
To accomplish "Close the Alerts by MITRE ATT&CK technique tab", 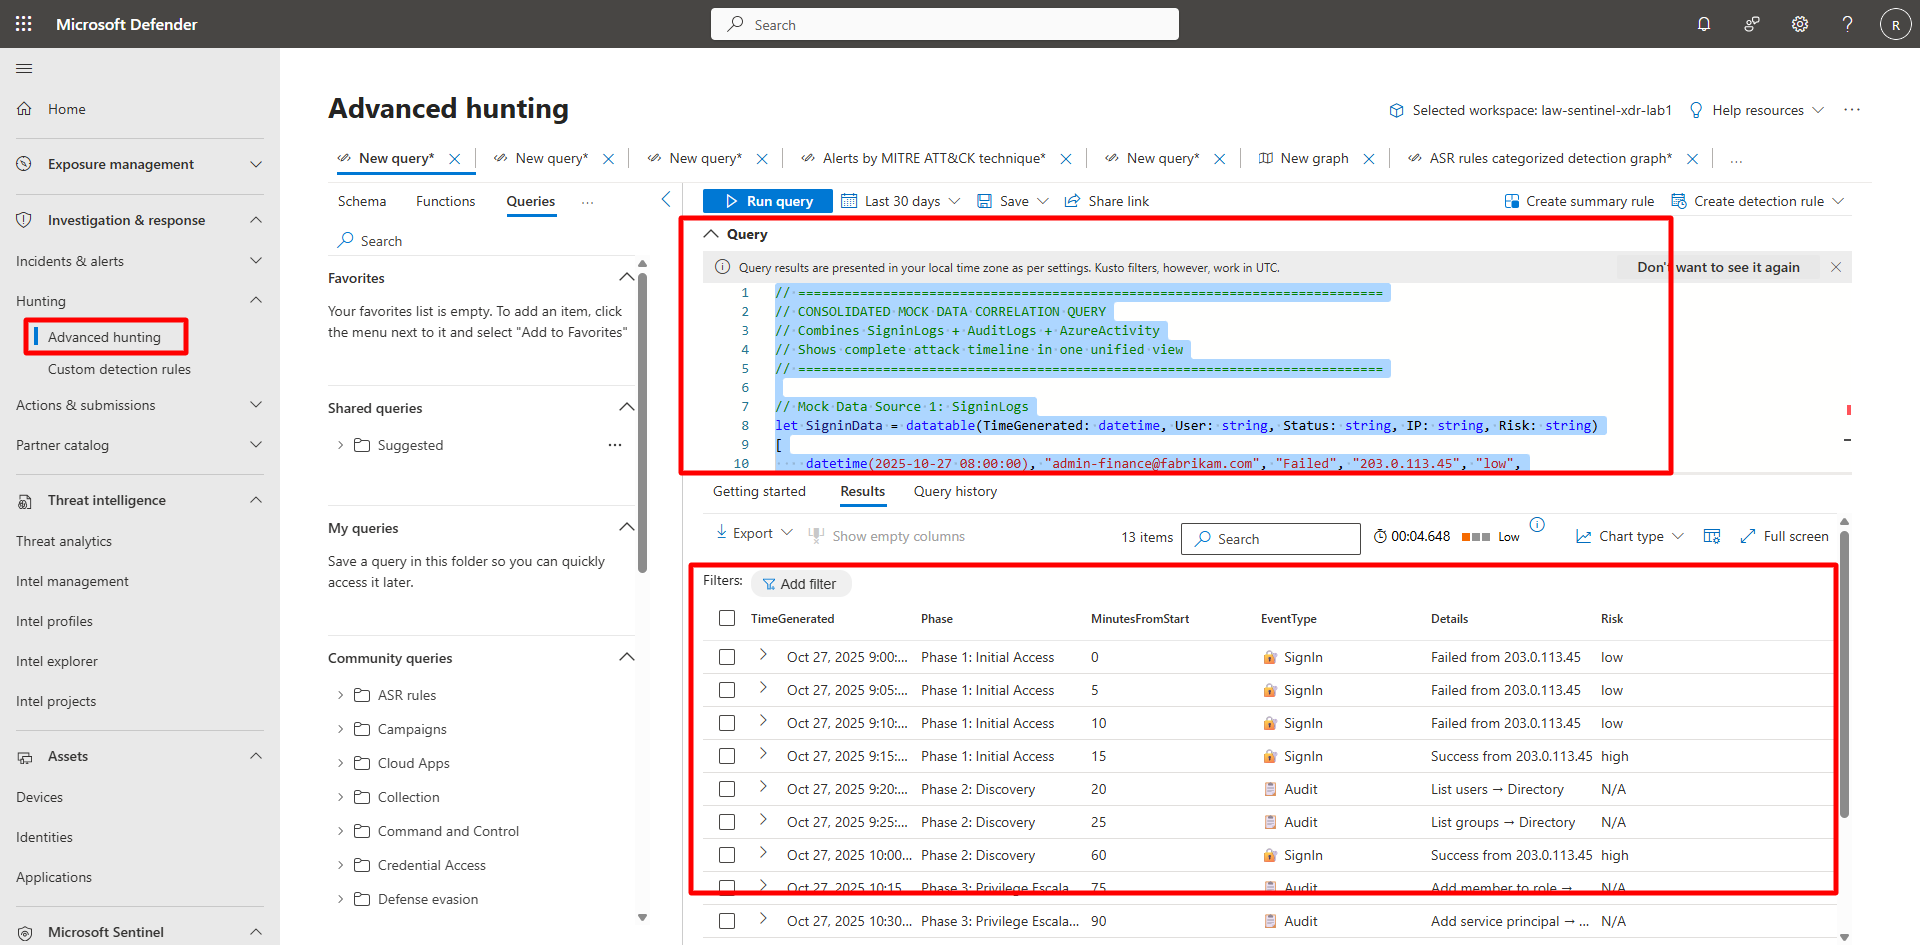I will [1066, 159].
